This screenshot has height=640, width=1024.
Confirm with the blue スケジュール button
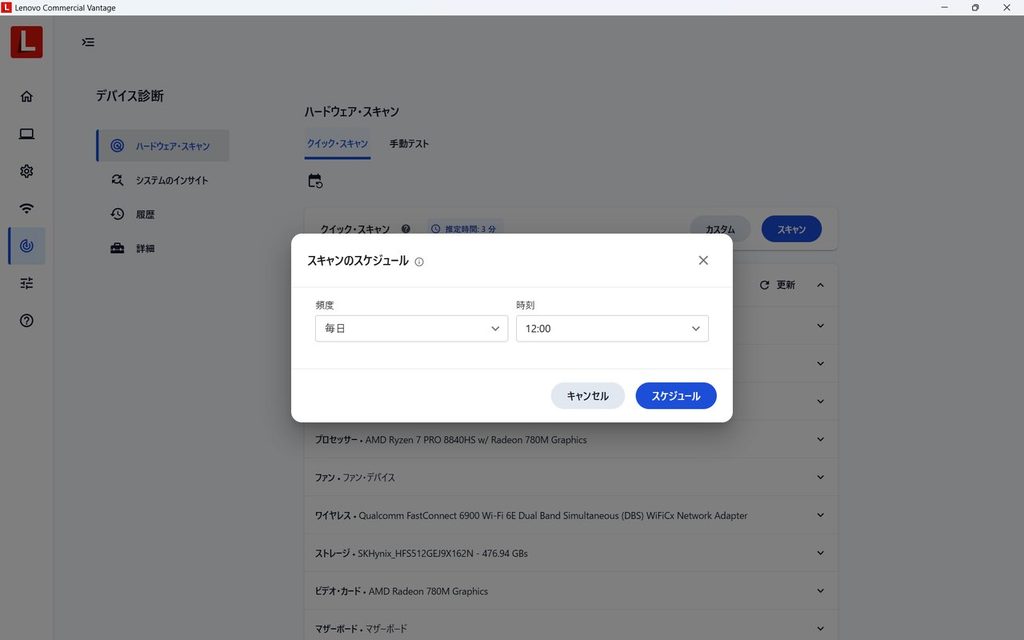(x=676, y=396)
